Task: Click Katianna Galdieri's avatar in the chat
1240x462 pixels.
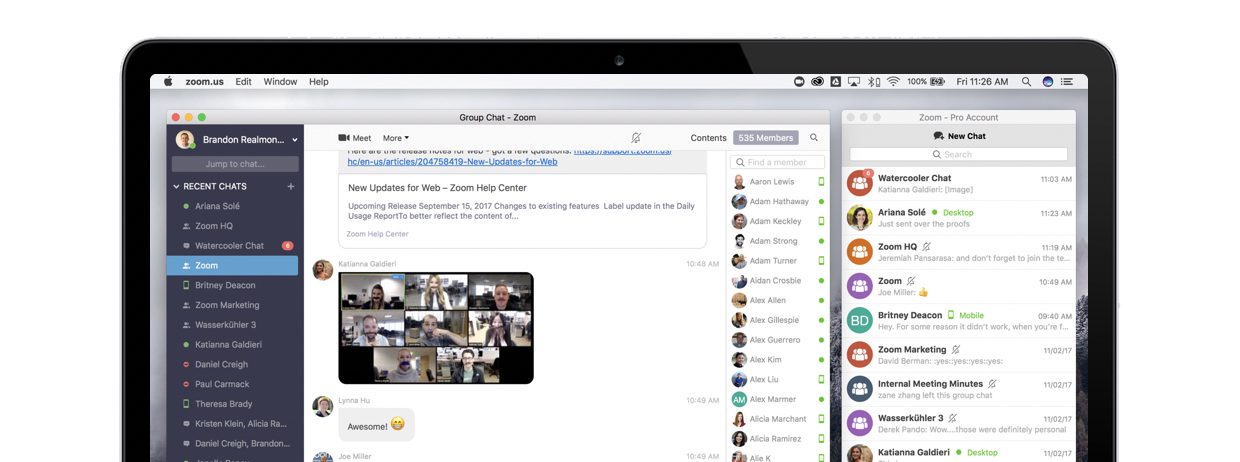Action: (x=323, y=270)
